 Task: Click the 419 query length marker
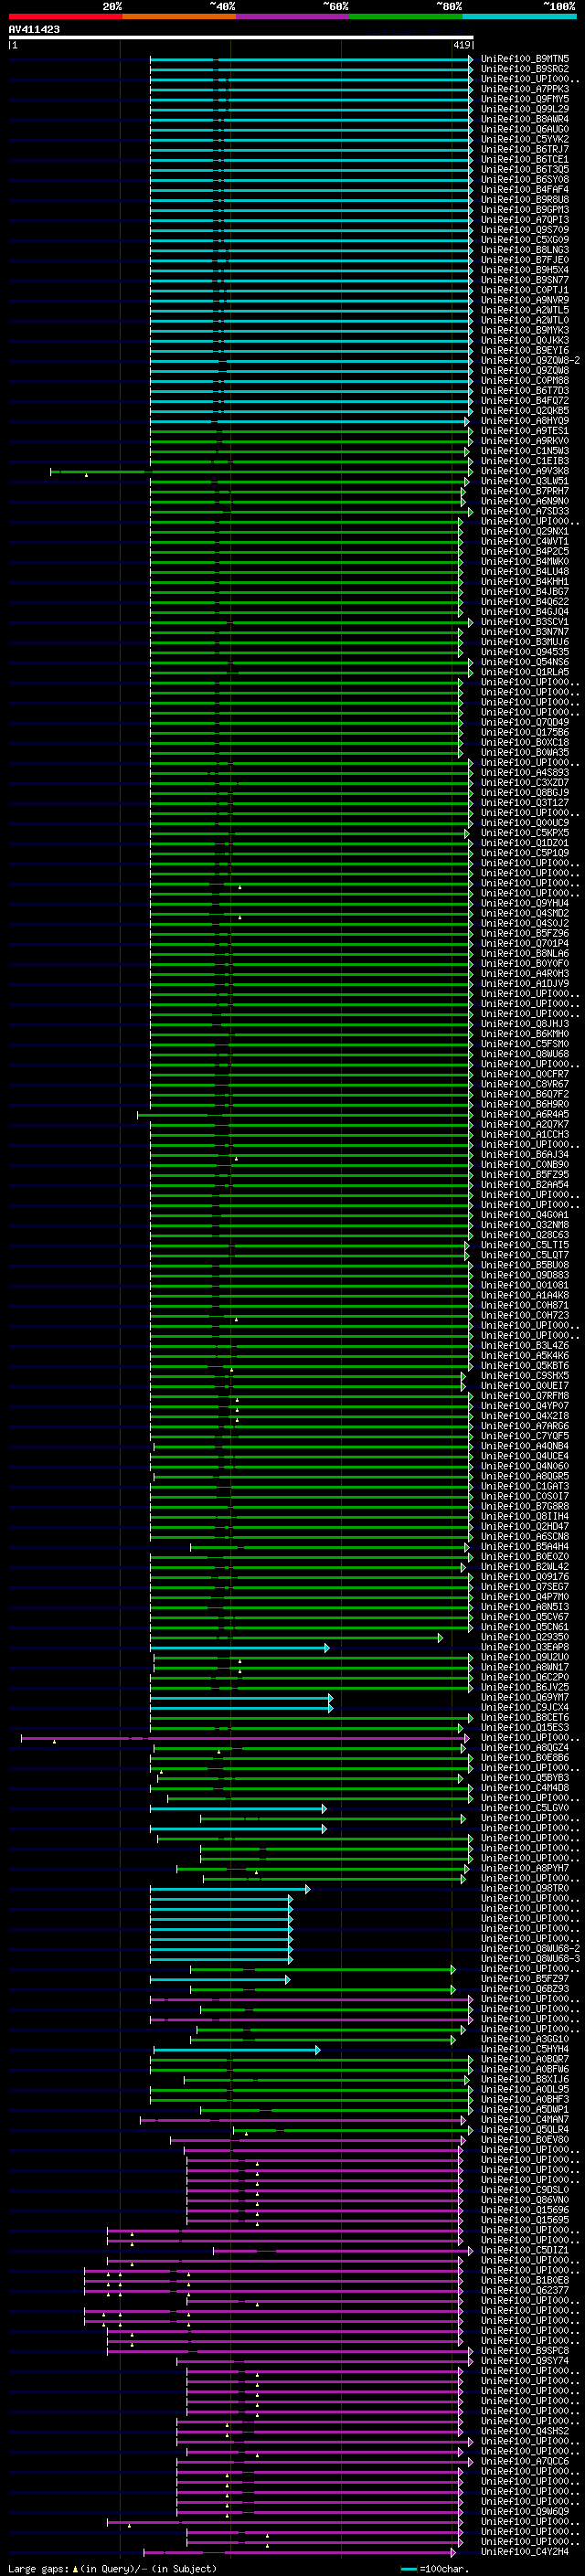click(x=461, y=45)
